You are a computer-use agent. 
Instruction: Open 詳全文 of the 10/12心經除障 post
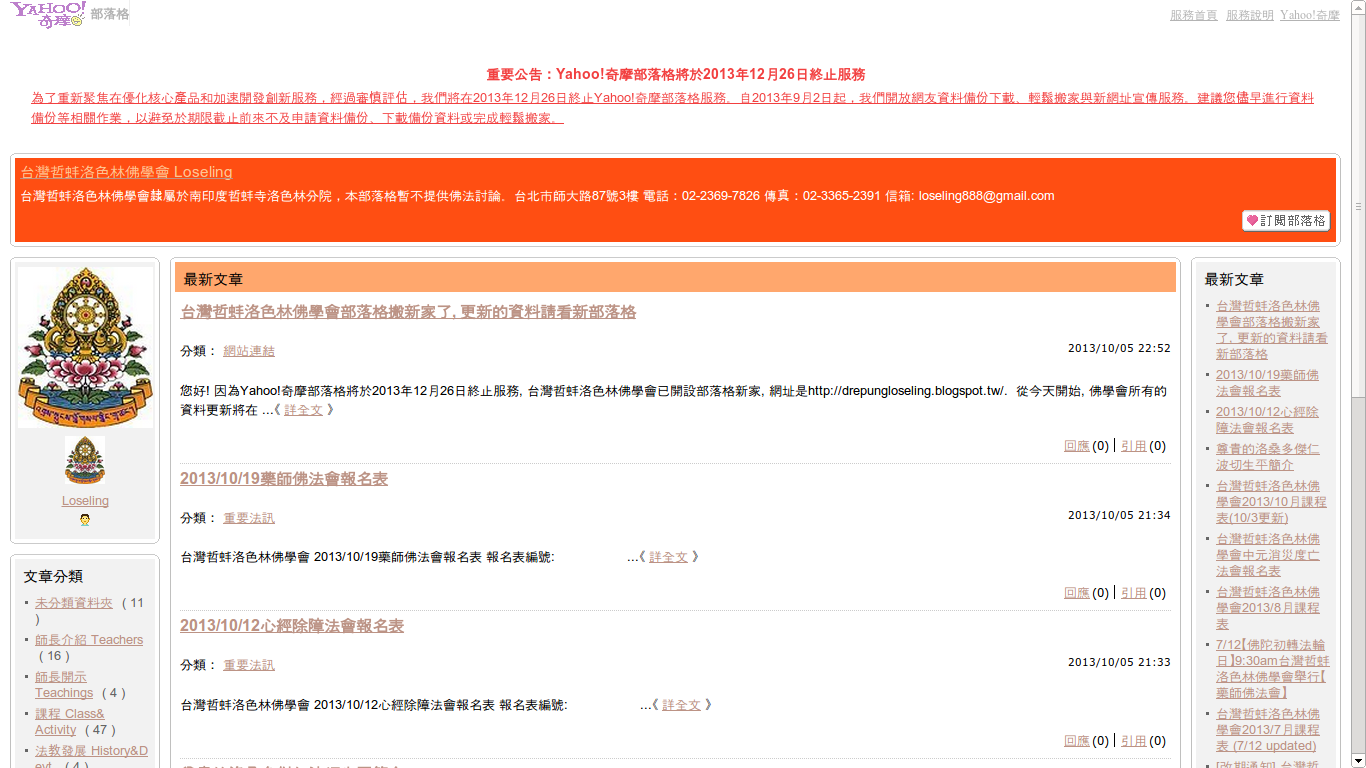pyautogui.click(x=682, y=705)
